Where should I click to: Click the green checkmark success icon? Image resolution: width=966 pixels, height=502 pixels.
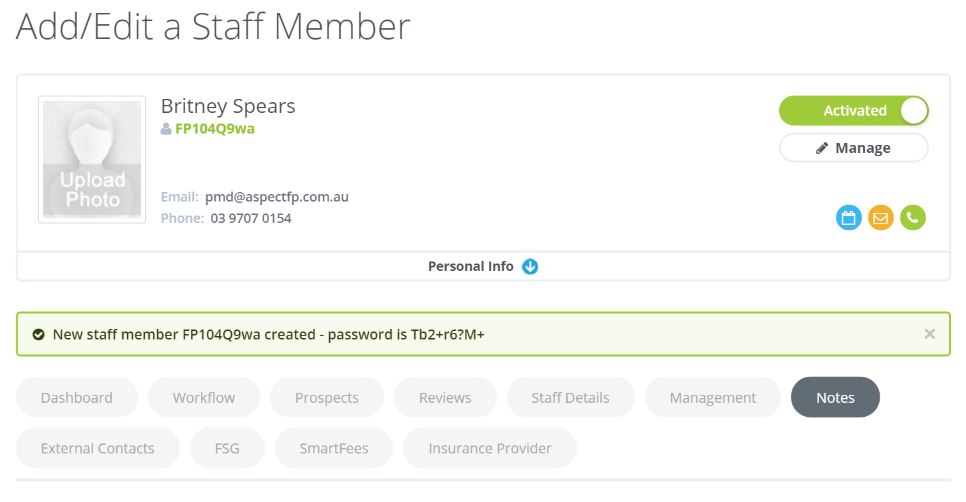pyautogui.click(x=38, y=335)
